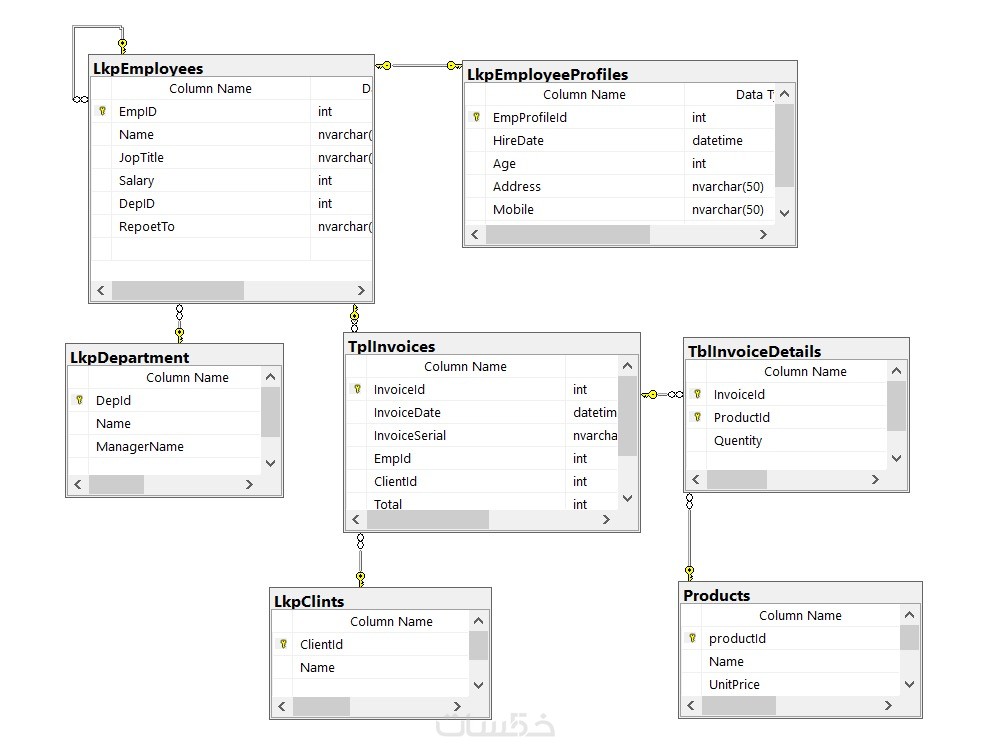Select the InvoiceSerial row in TplInvoices

pos(483,435)
